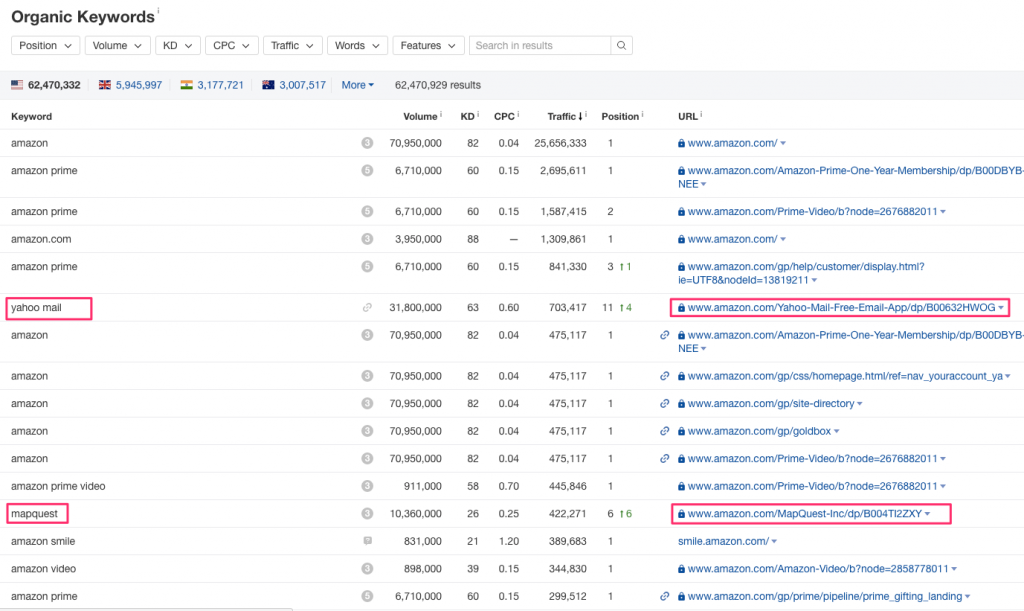Expand the caret after the Amazon-Video URL
The image size is (1024, 611).
954,569
